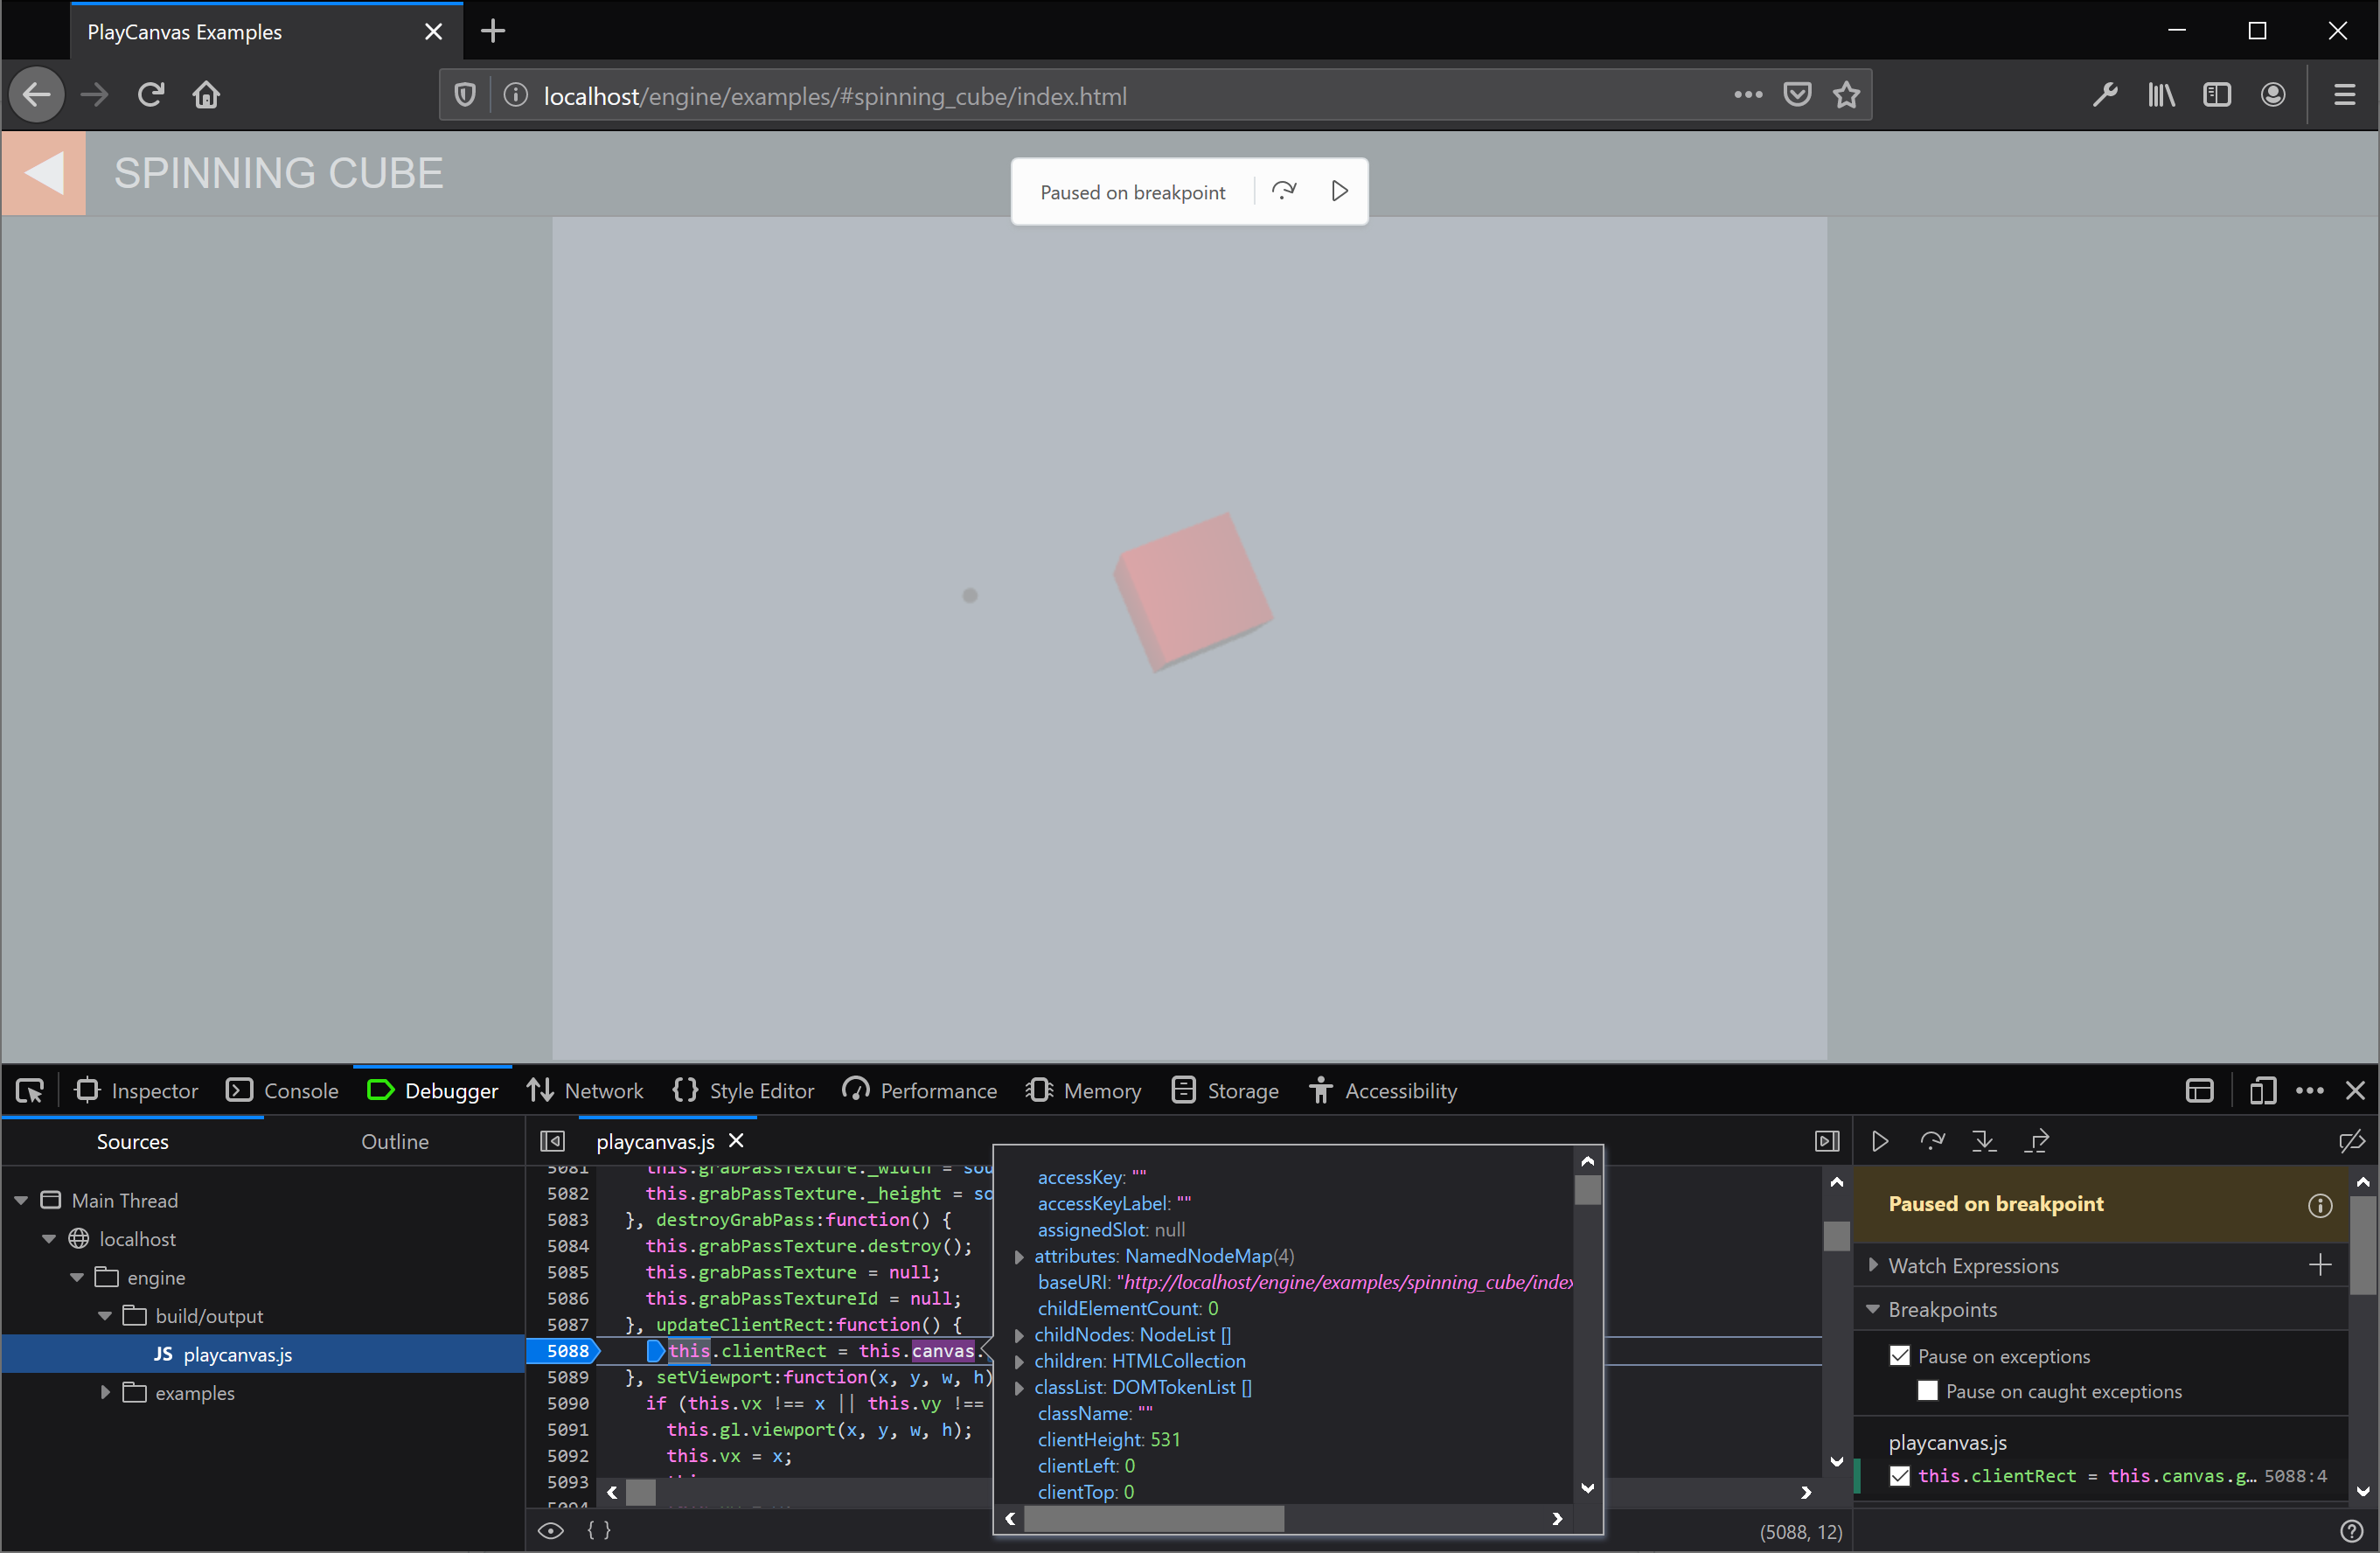2380x1553 pixels.
Task: Disable the this.clientRect breakpoint checkbox
Action: [1901, 1476]
